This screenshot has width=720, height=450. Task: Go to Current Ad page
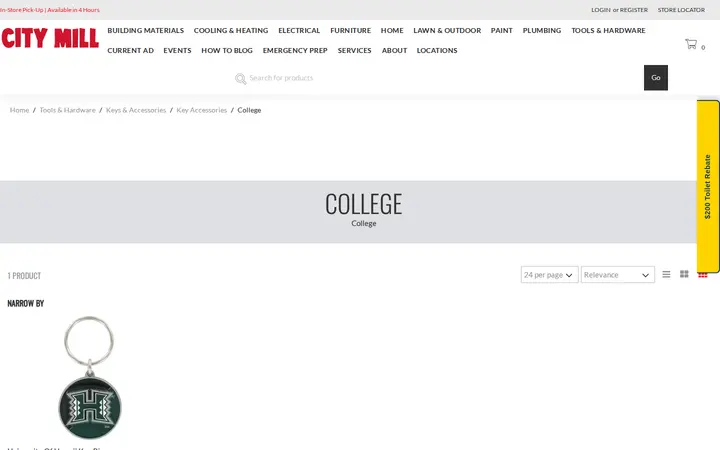pyautogui.click(x=130, y=51)
